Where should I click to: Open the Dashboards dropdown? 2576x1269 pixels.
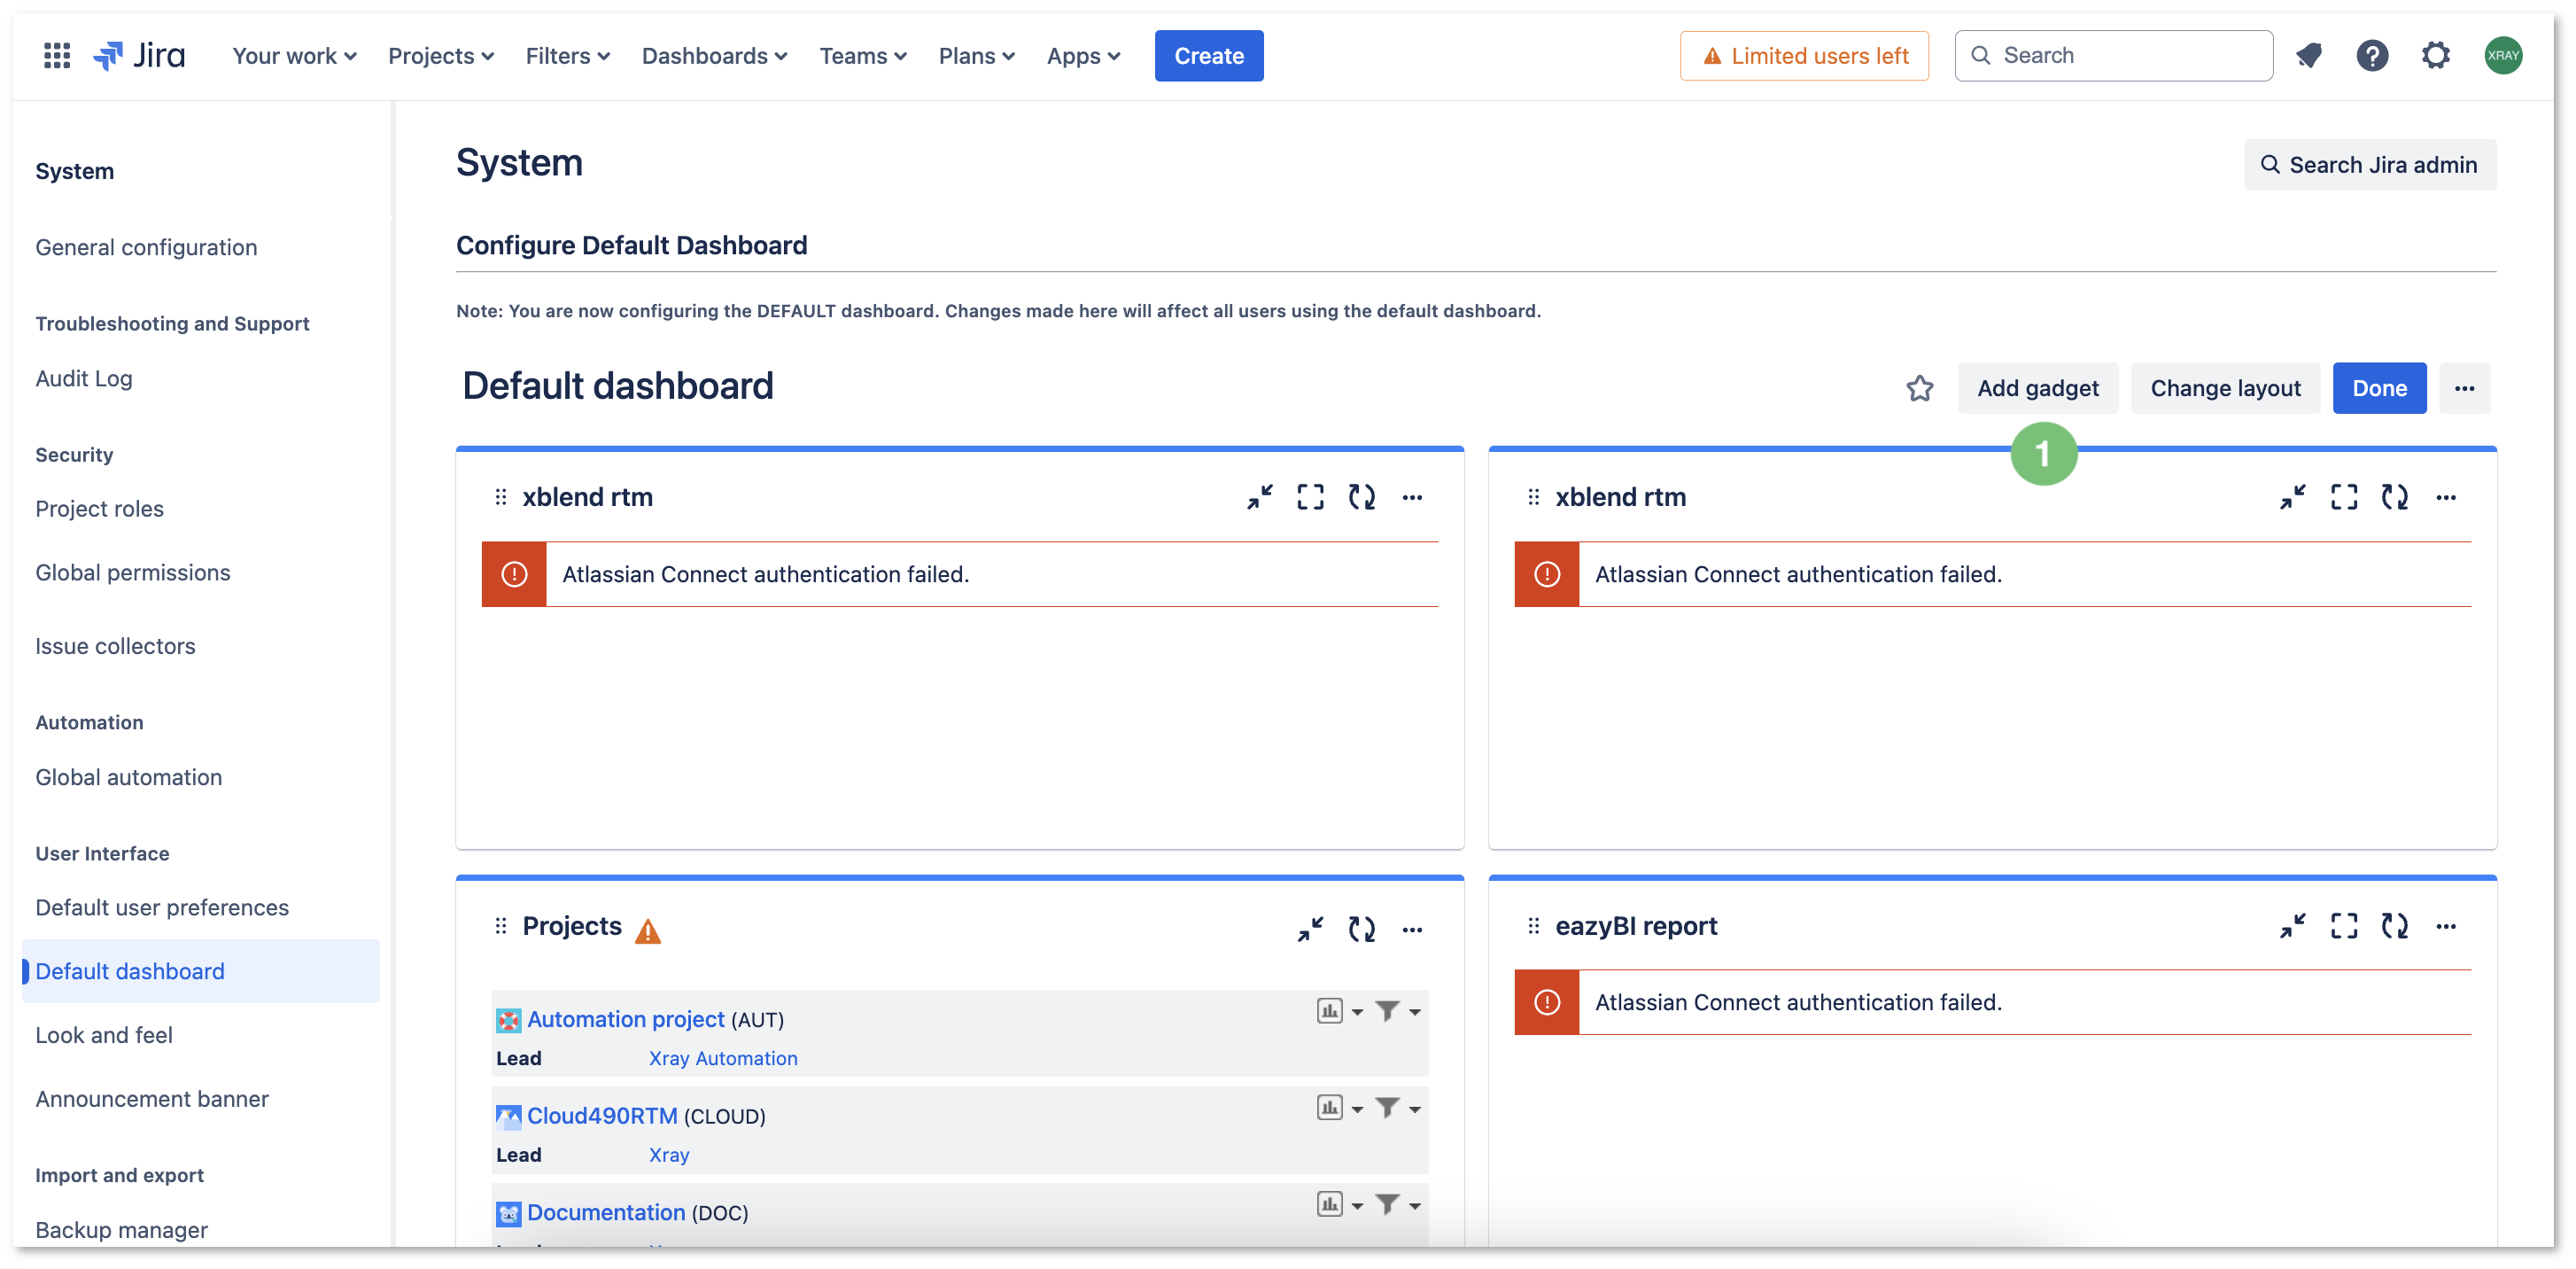coord(714,56)
